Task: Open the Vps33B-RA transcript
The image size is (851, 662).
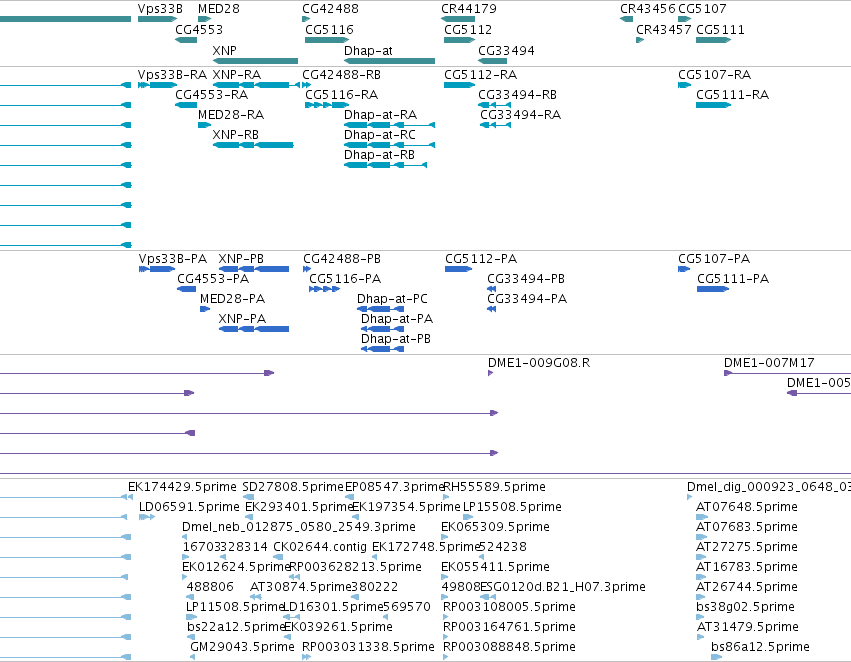Action: click(x=157, y=85)
